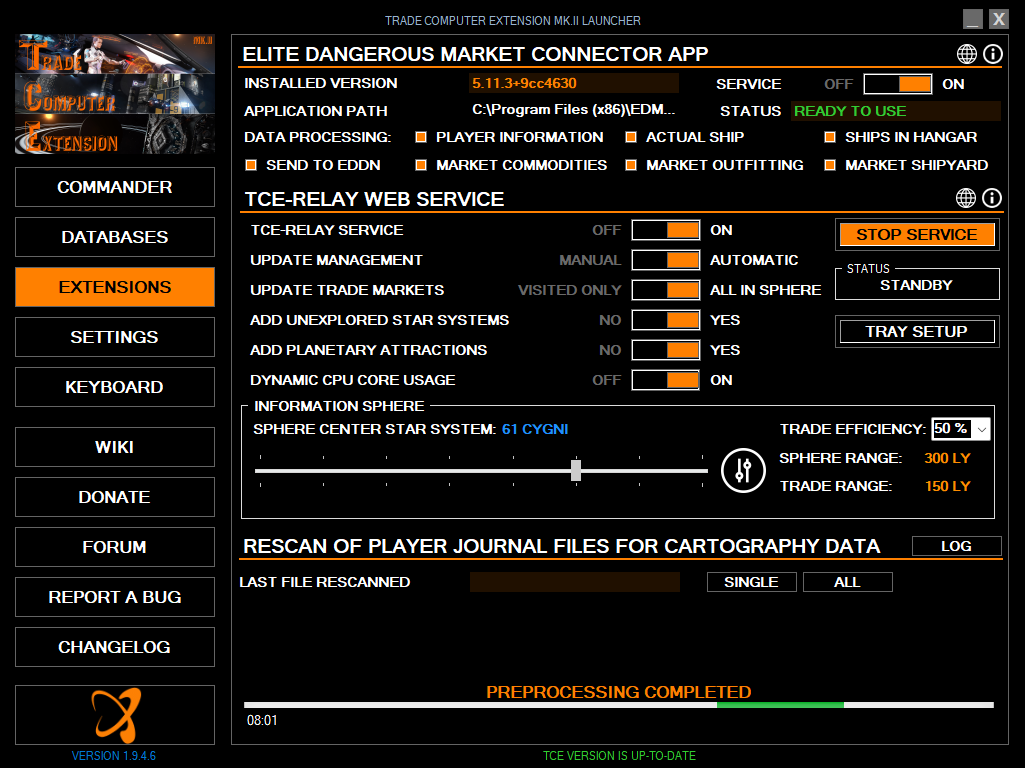Screen dimensions: 1025x768
Task: Open the information sphere adjust sliders icon
Action: (743, 471)
